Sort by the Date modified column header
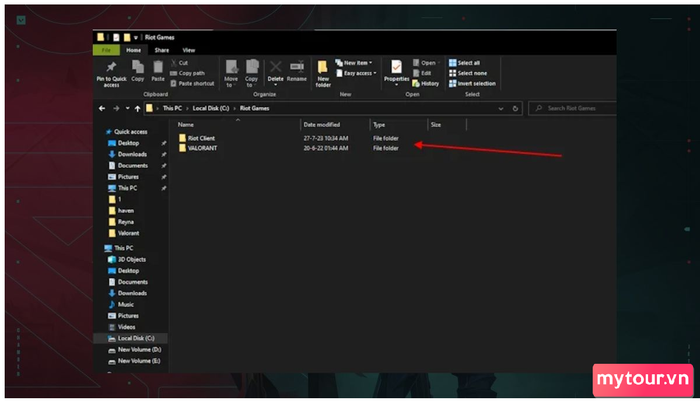Viewport: 700px width, 405px height. tap(322, 125)
